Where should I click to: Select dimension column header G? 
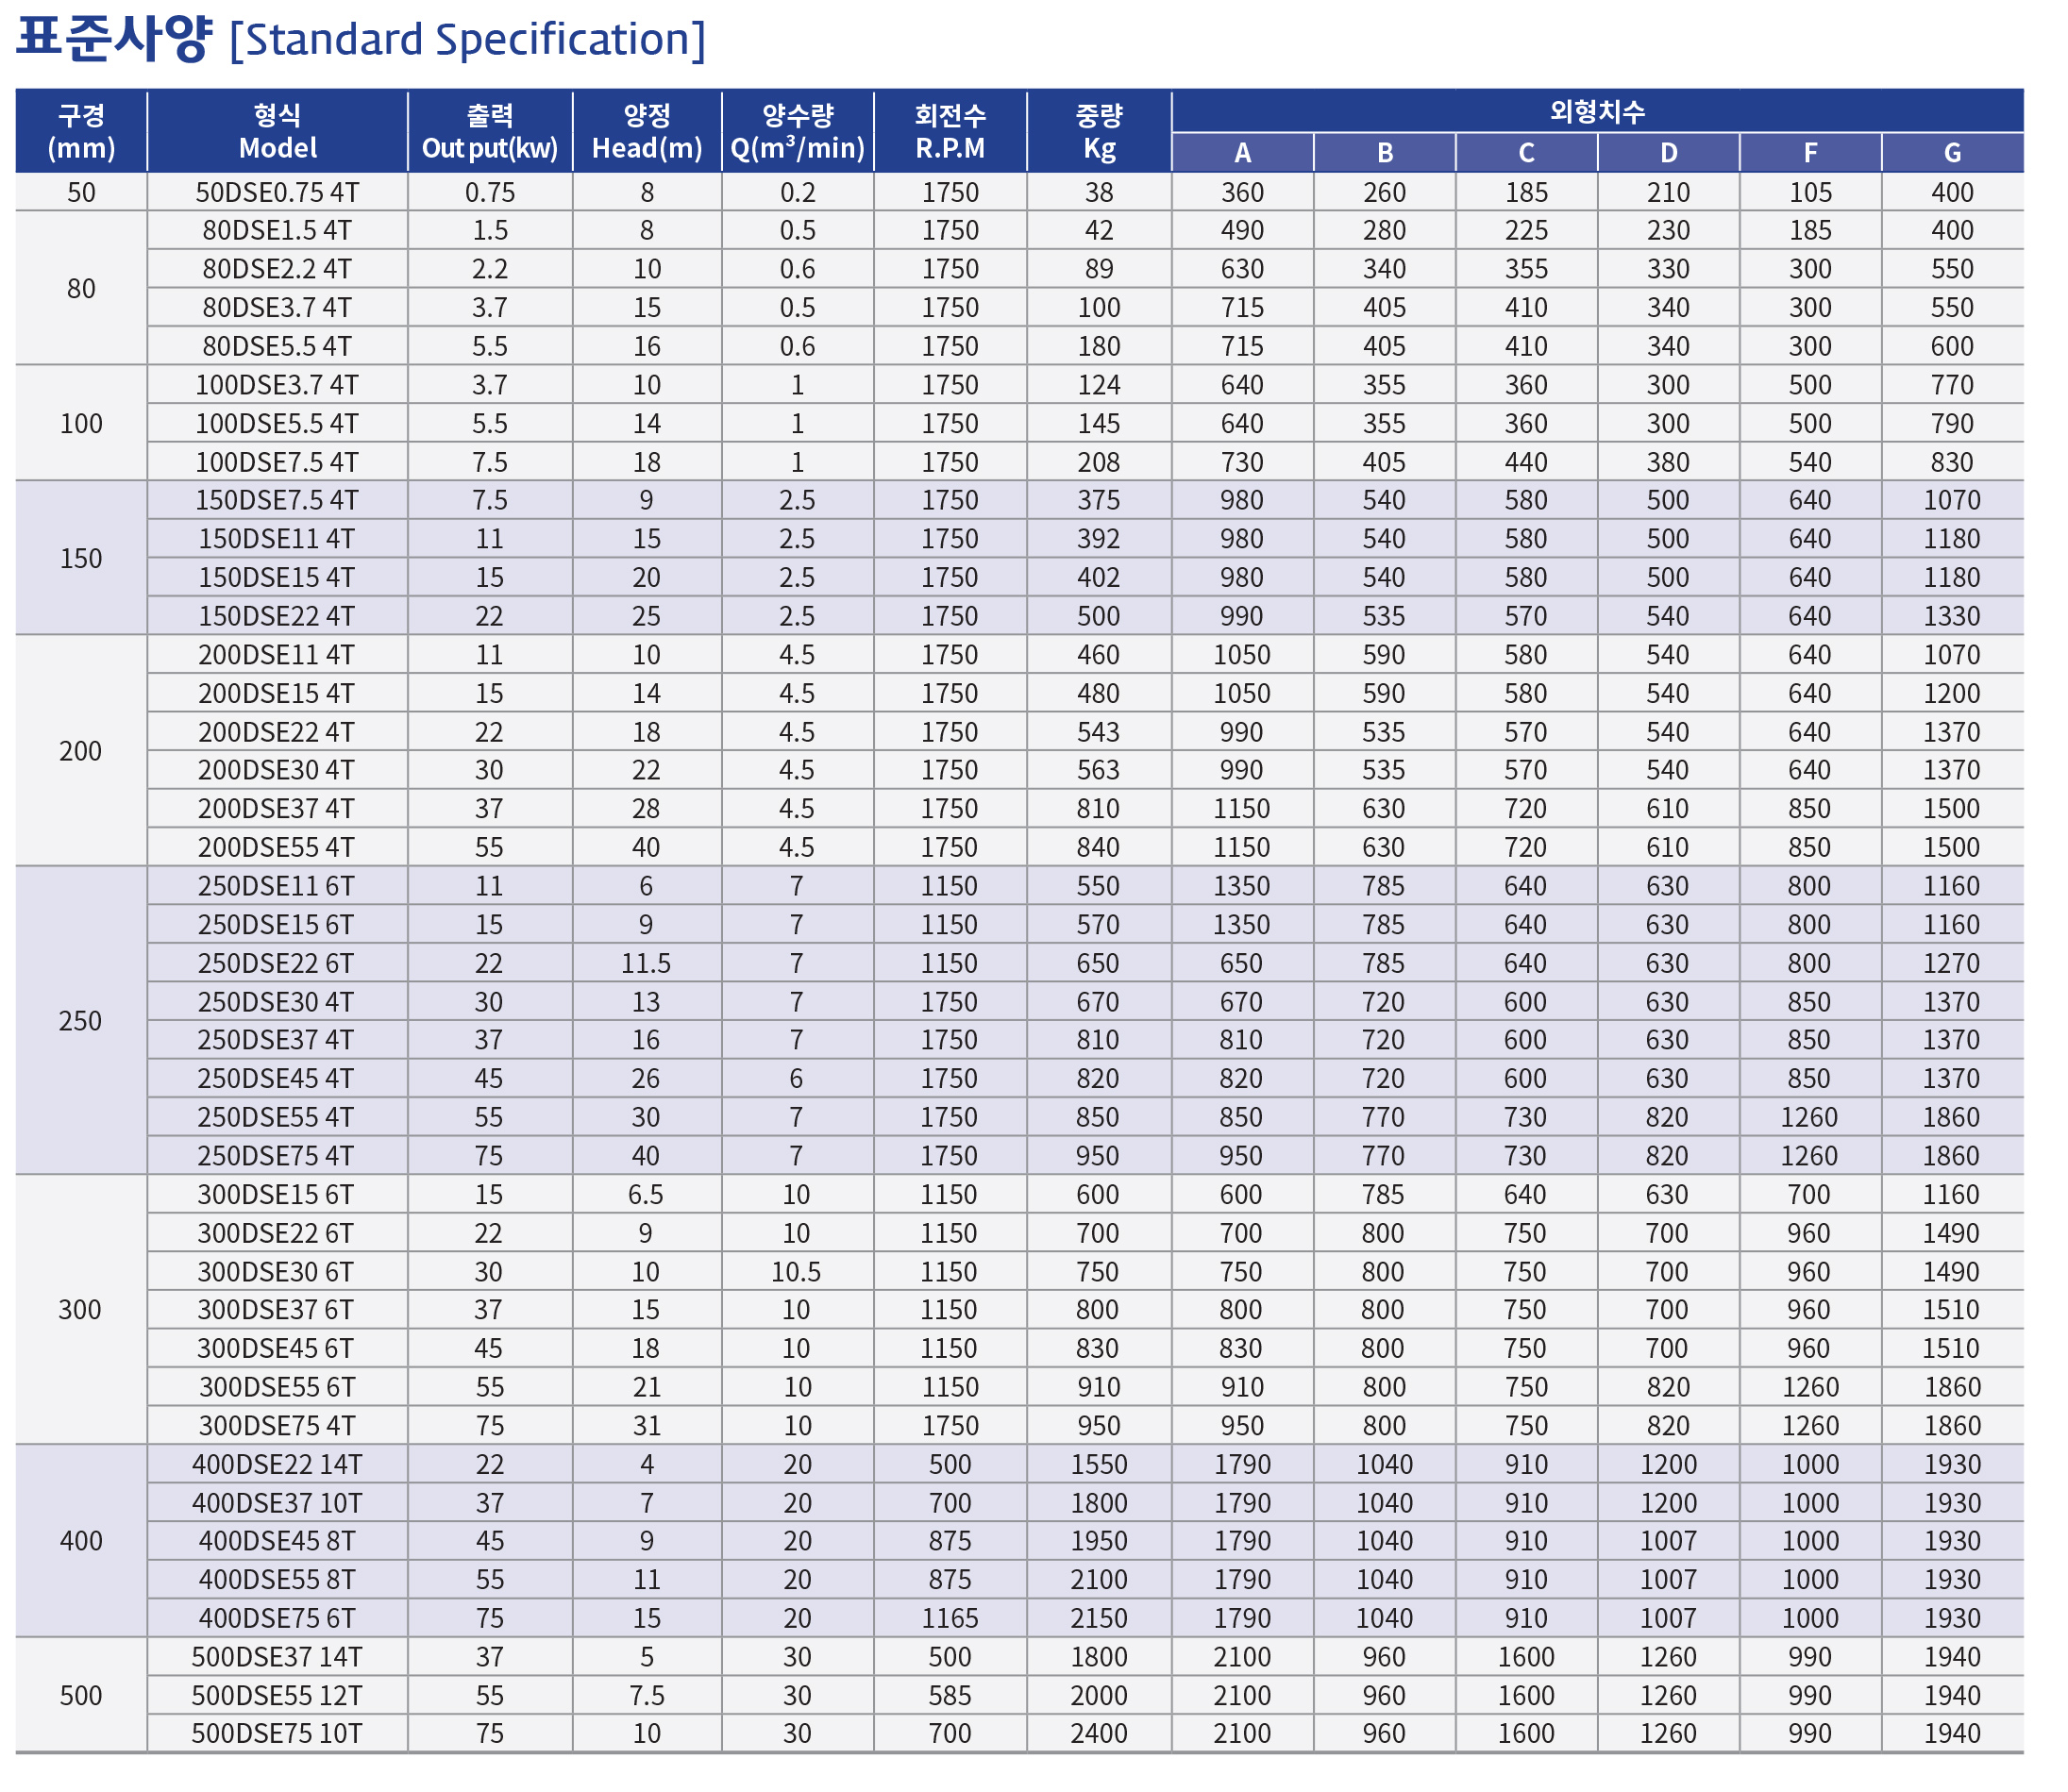[x=1952, y=153]
